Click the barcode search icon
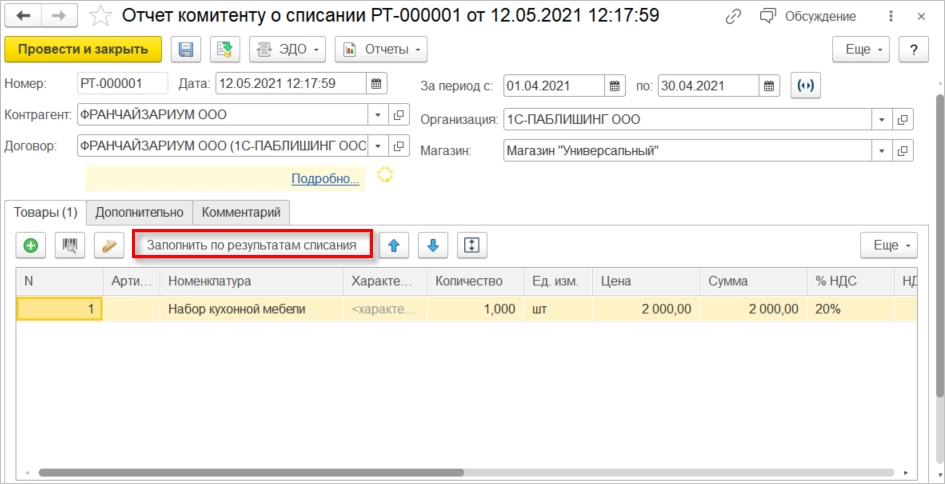The height and width of the screenshot is (484, 945). pos(70,245)
